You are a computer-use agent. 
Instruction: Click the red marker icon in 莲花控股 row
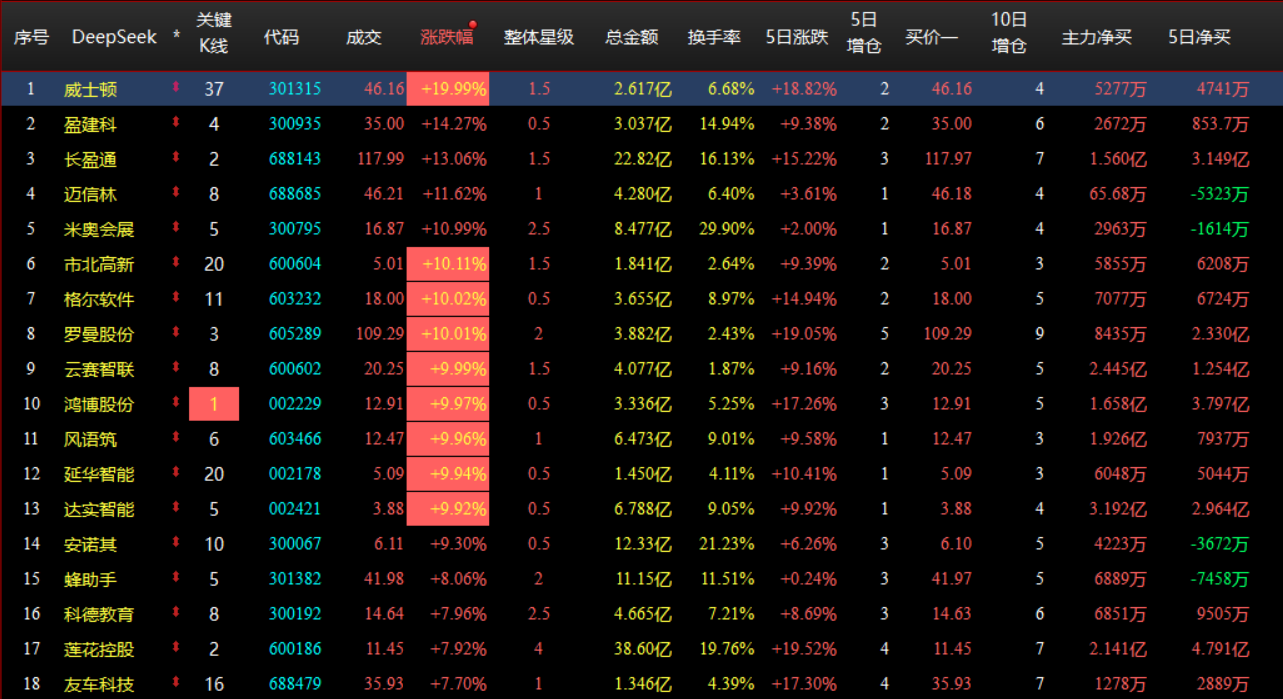point(176,648)
